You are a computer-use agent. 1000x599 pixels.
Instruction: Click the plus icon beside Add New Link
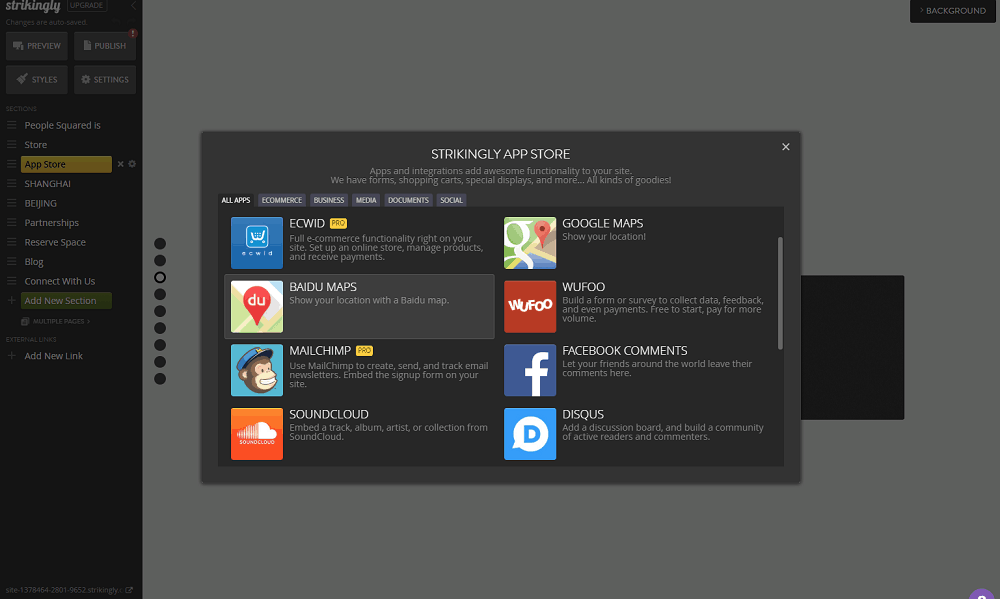(11, 355)
